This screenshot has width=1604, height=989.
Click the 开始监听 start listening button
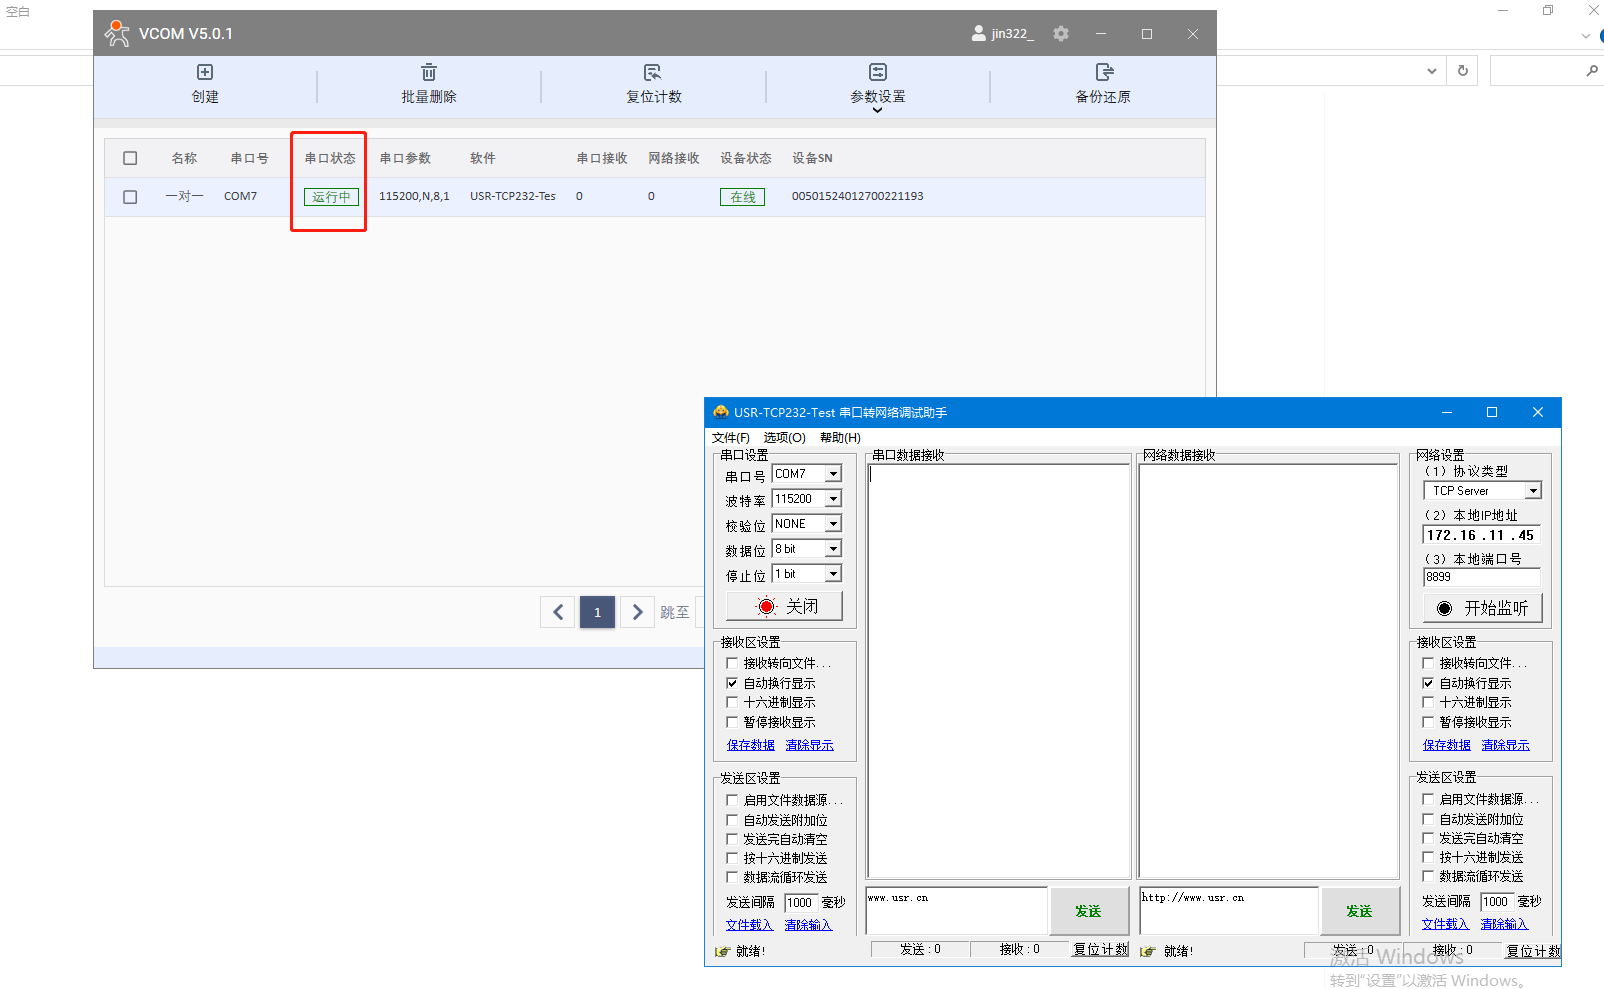pyautogui.click(x=1482, y=608)
